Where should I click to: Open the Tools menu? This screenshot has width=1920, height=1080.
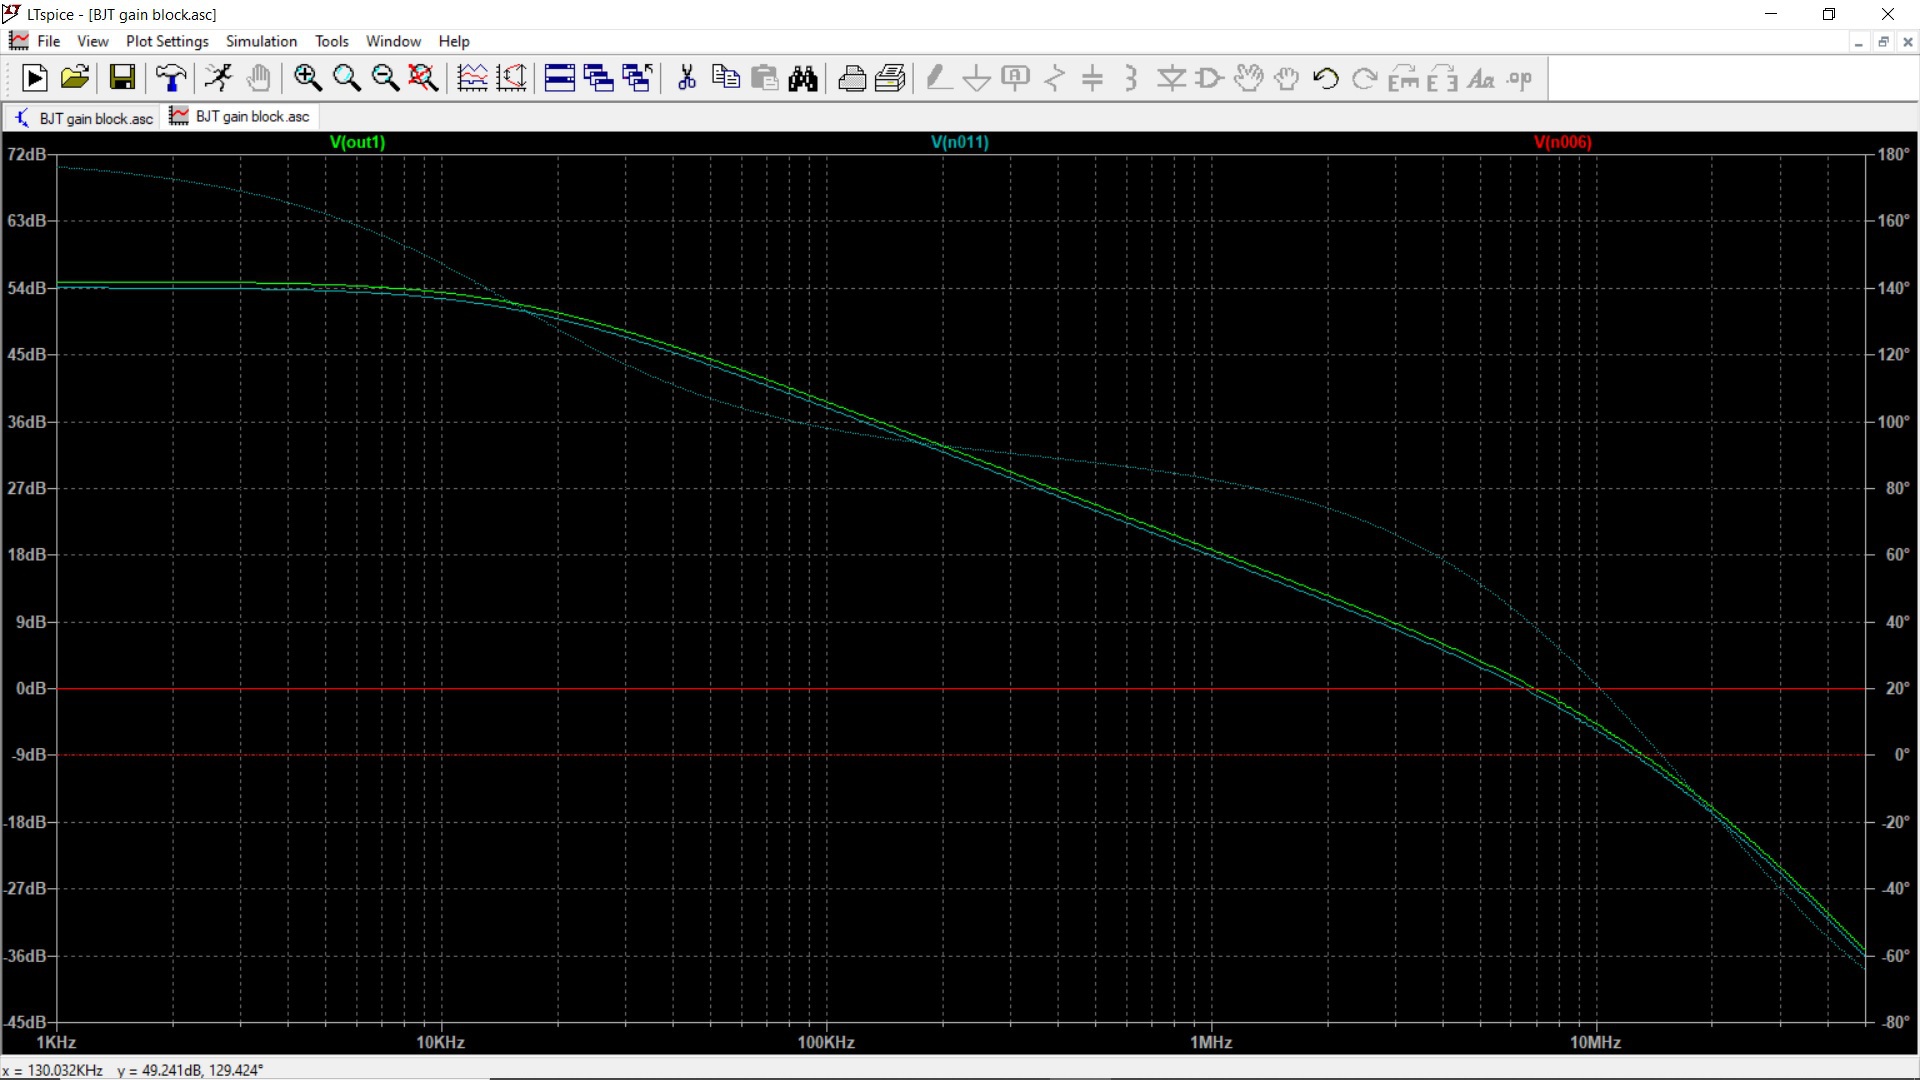[x=332, y=41]
